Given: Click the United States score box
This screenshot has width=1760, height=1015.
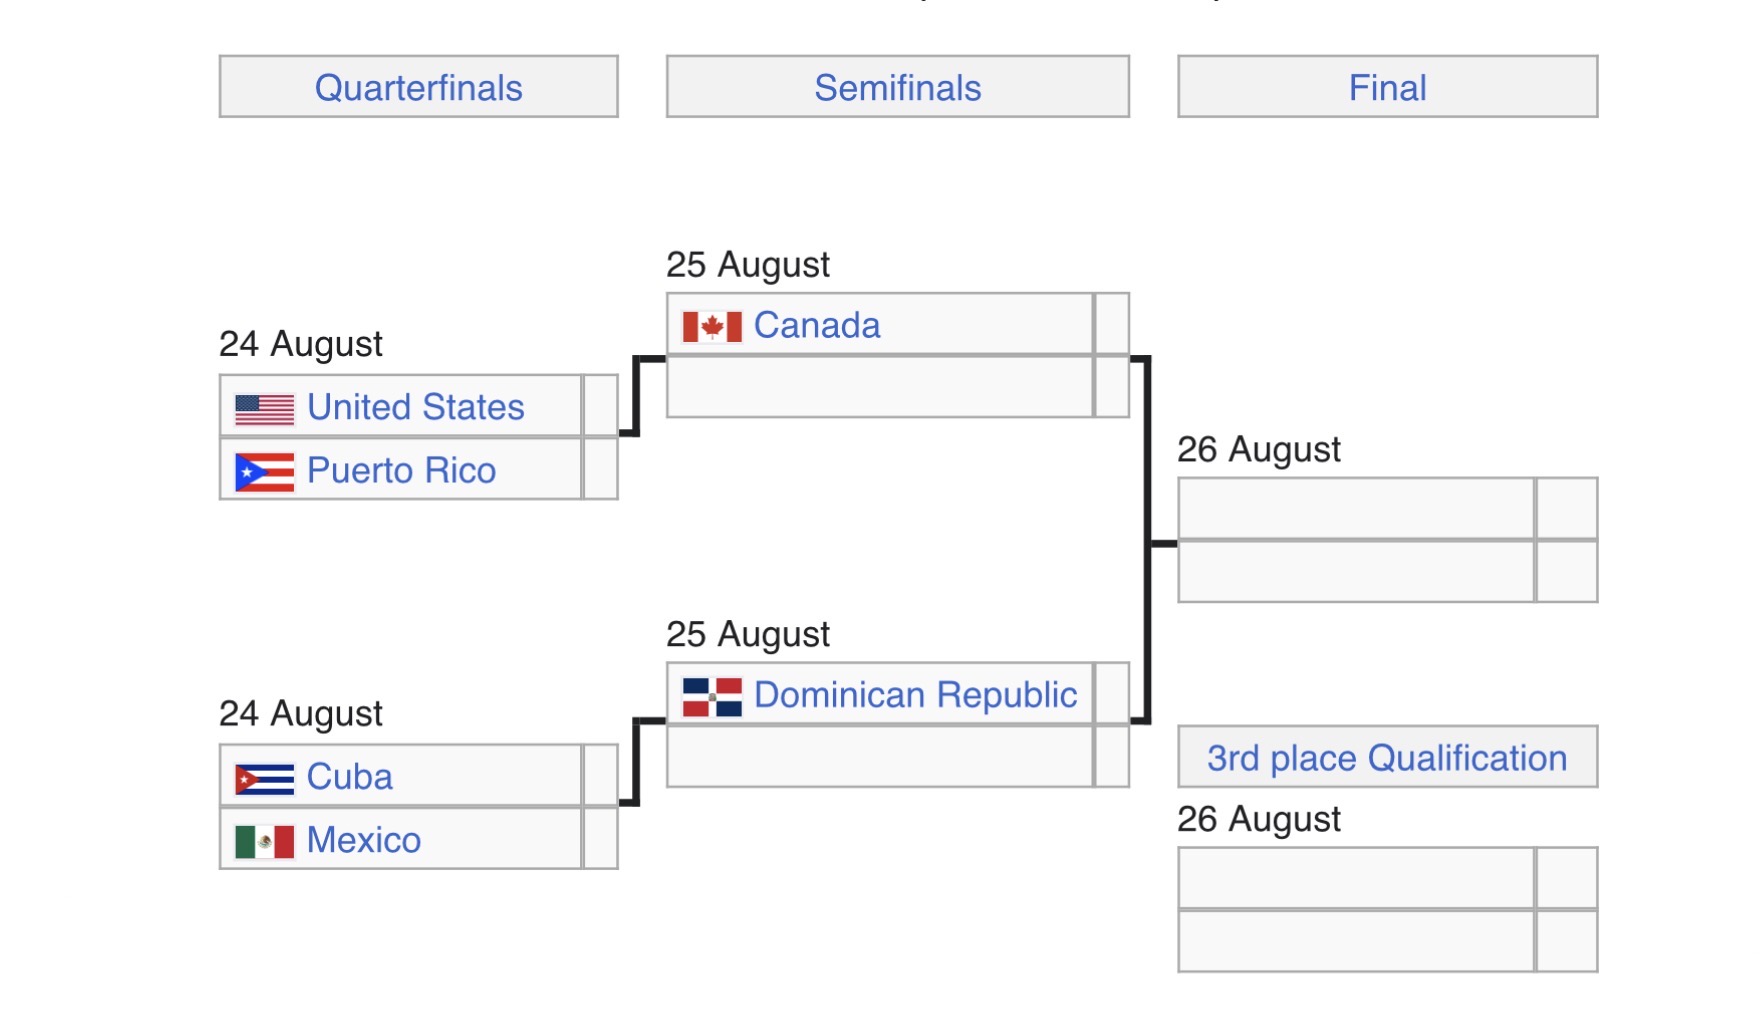Looking at the screenshot, I should click(600, 406).
